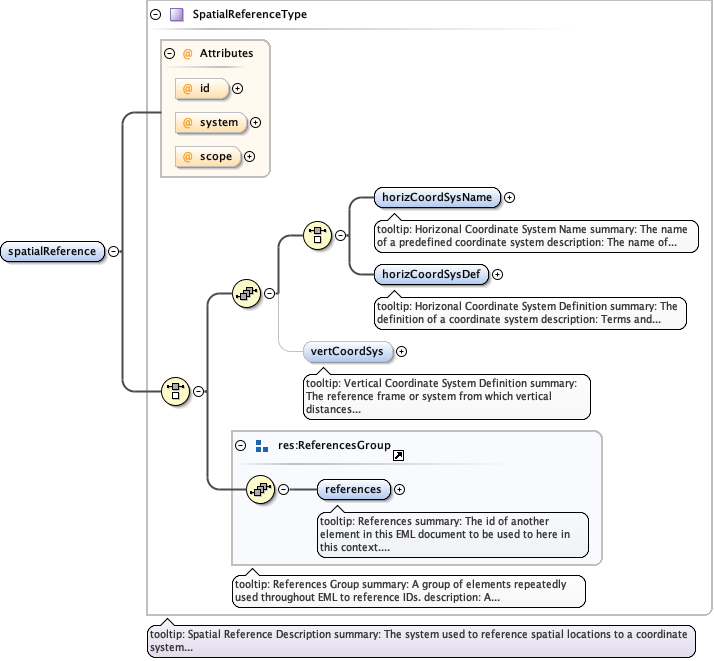The height and width of the screenshot is (661, 714).
Task: Click the purple SpatialReferenceType complex type icon
Action: (x=176, y=15)
